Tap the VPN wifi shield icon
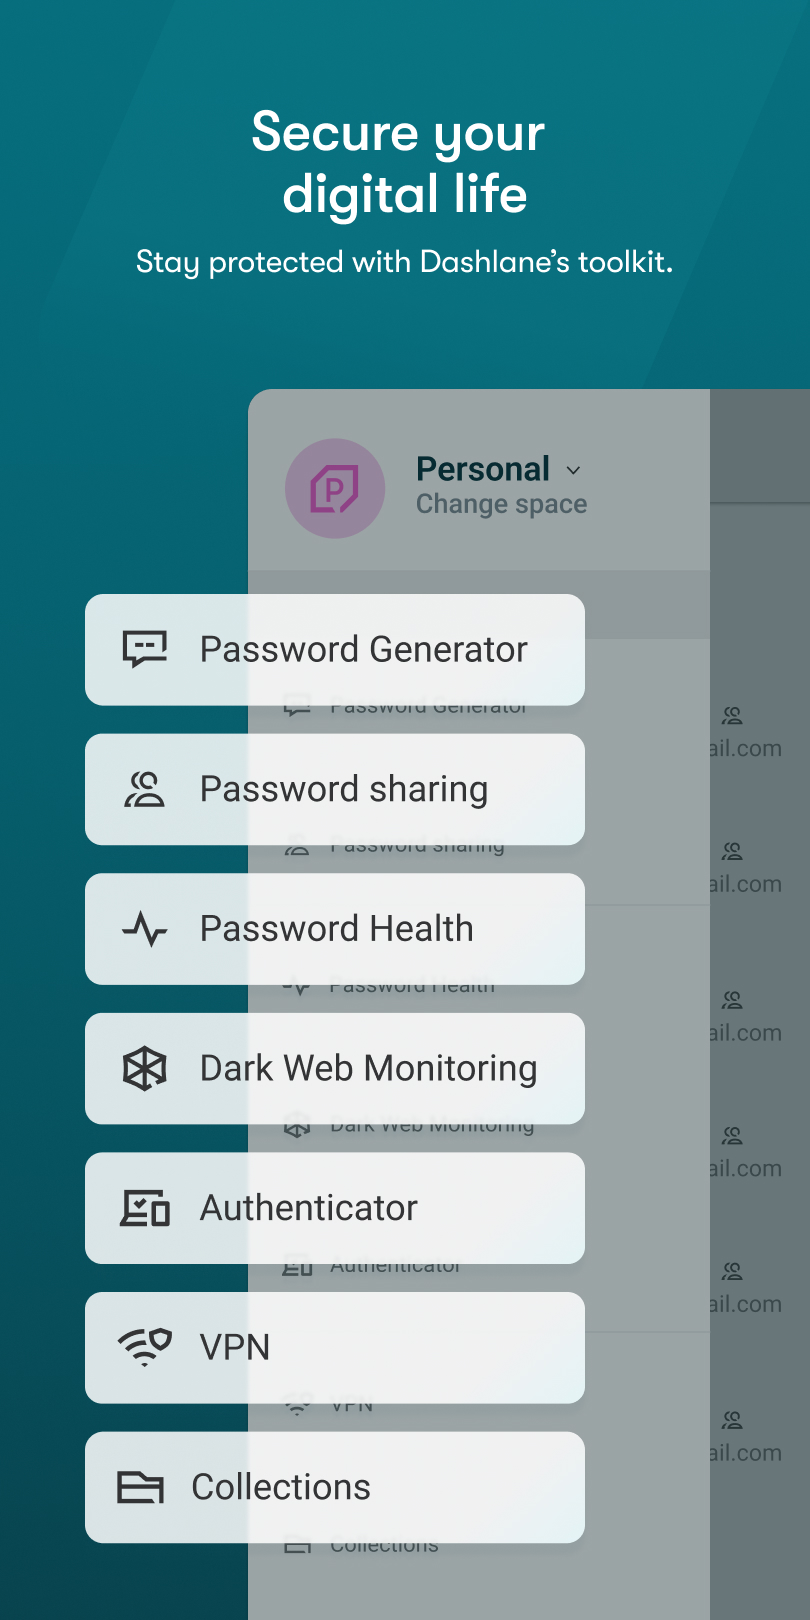810x1620 pixels. [x=145, y=1347]
